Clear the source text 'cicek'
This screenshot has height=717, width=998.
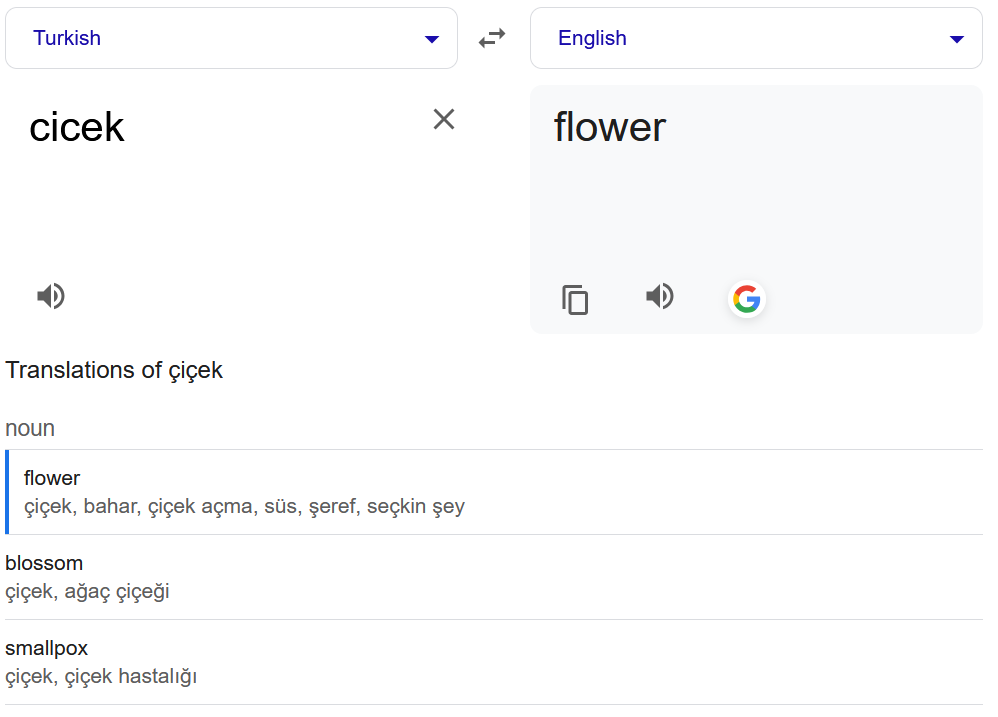[443, 120]
